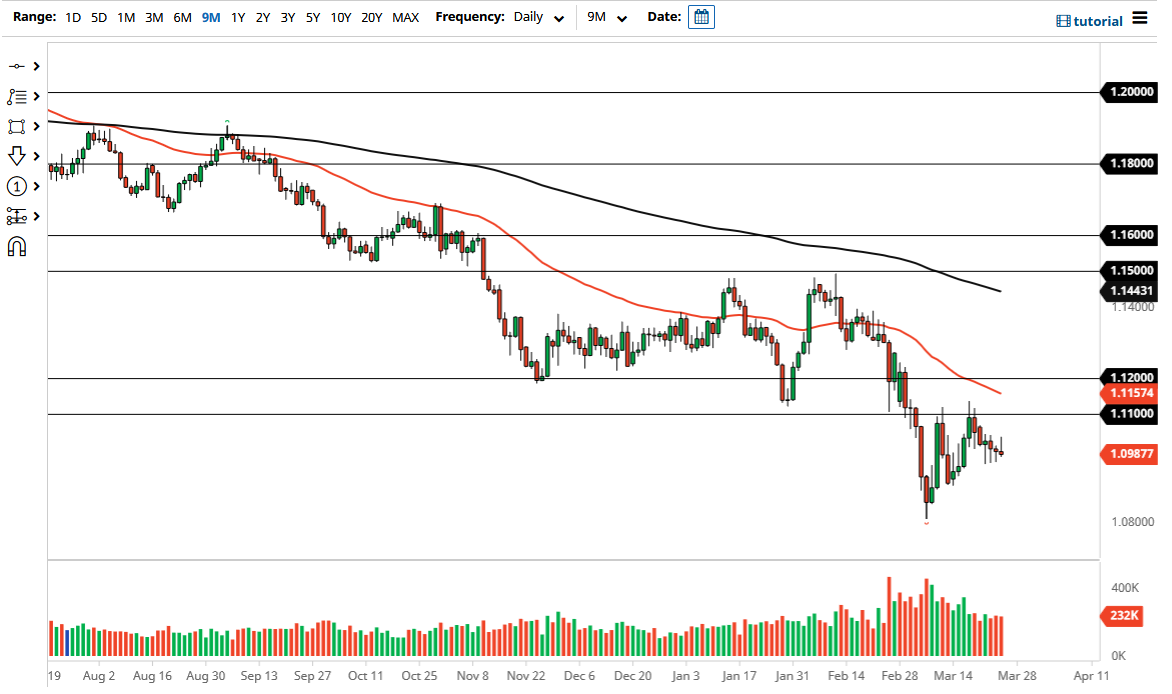Select the down arrow marker tool

[16, 156]
